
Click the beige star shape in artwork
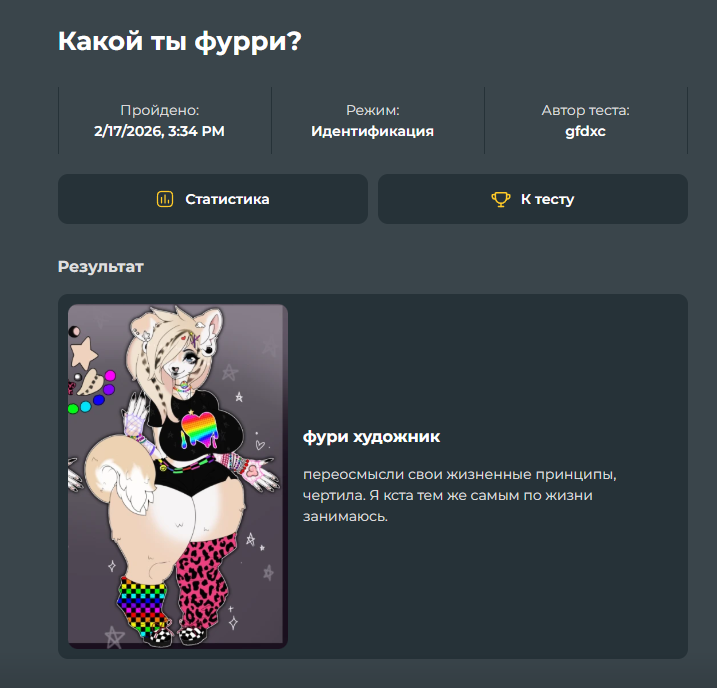(83, 352)
